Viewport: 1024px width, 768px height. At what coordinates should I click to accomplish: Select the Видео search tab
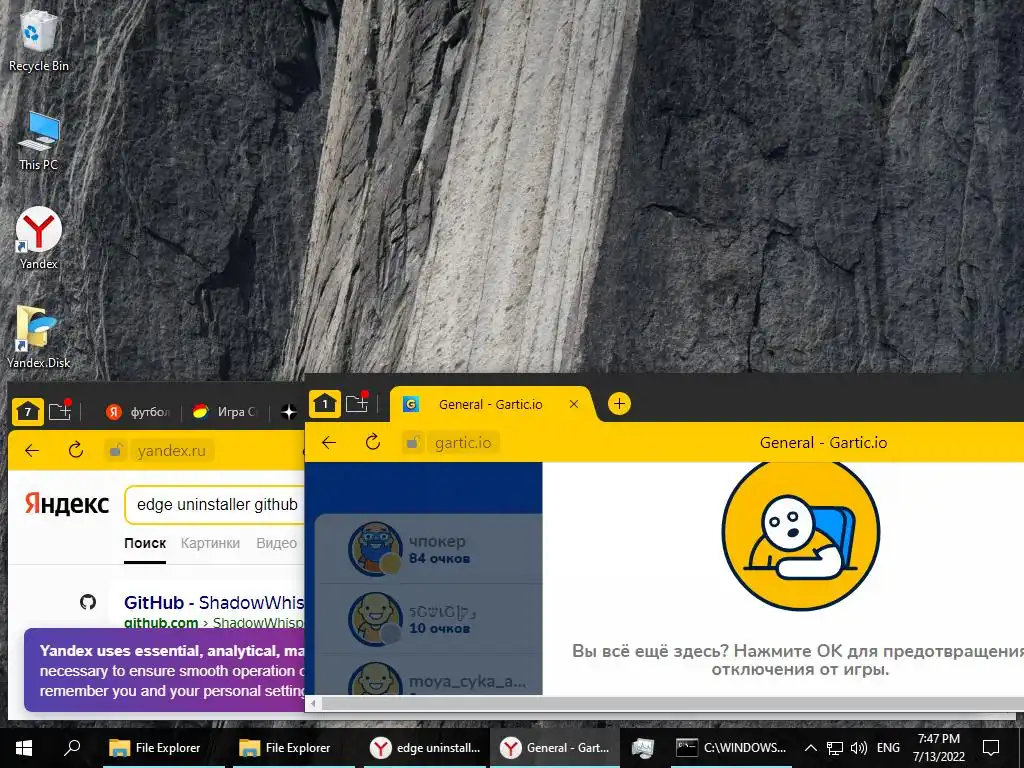point(276,543)
